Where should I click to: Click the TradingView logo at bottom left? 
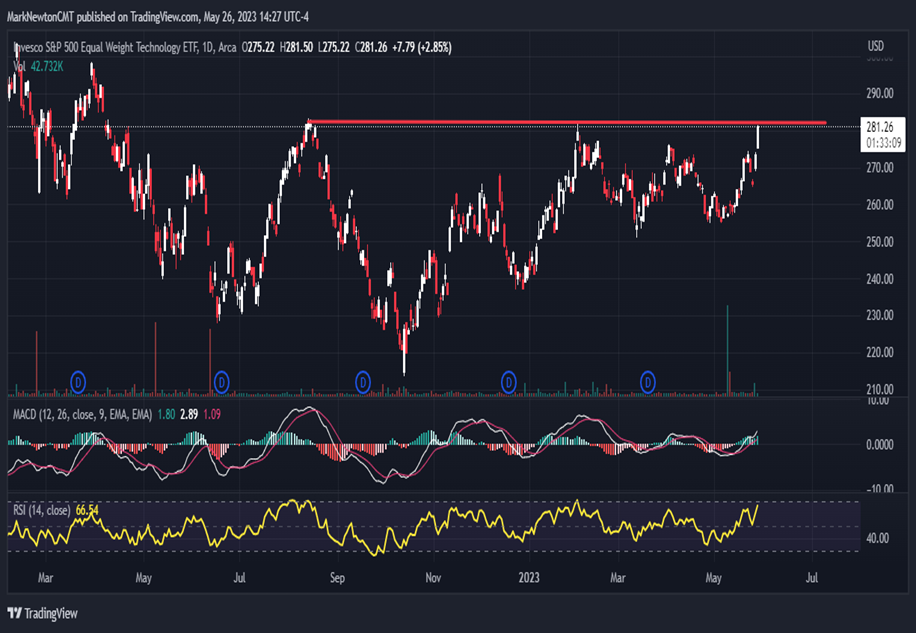[42, 613]
